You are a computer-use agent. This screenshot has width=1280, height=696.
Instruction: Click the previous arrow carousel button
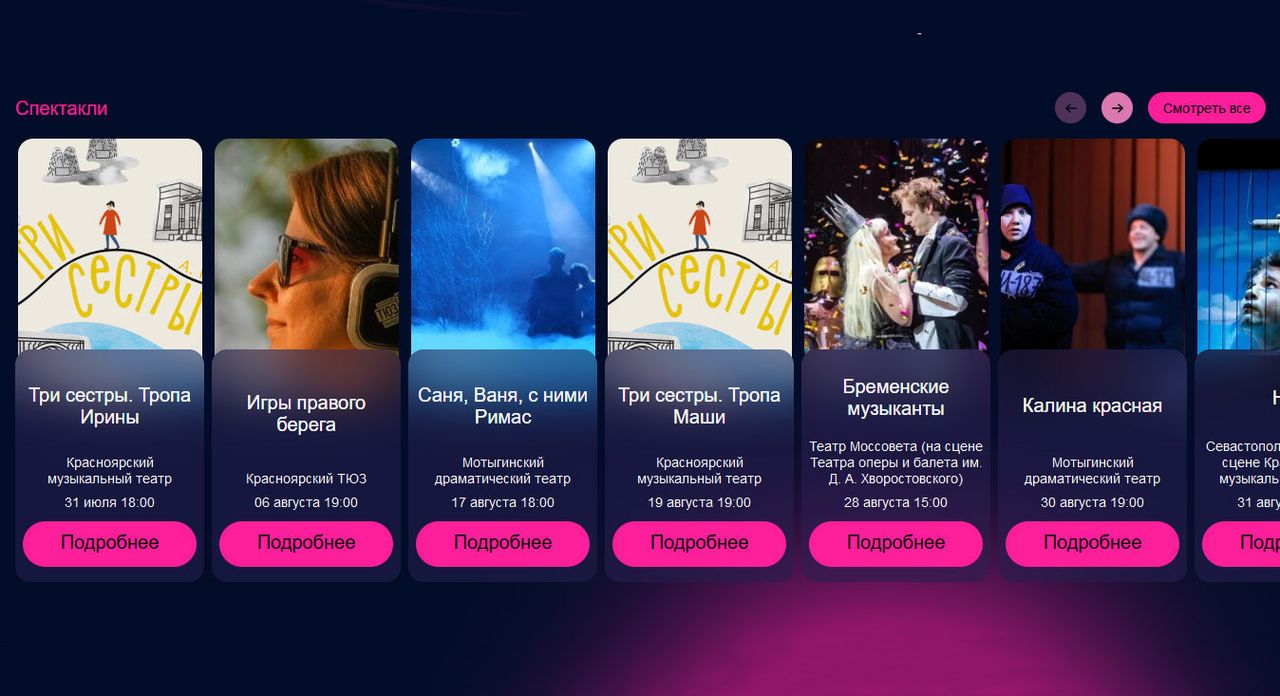(1070, 108)
